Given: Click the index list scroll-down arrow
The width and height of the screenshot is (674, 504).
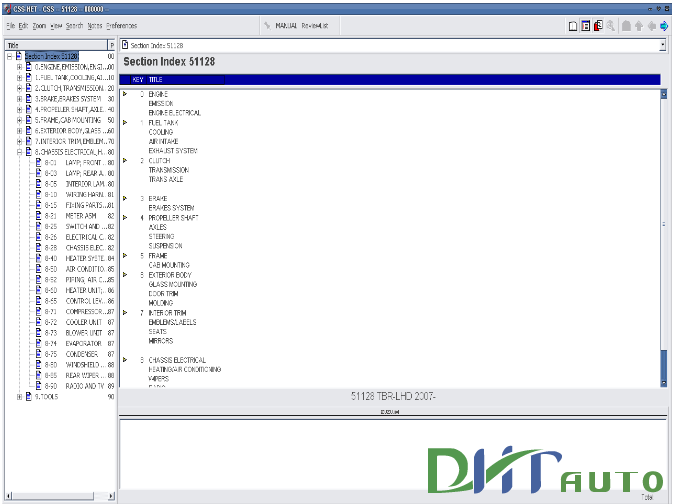Looking at the screenshot, I should 664,382.
